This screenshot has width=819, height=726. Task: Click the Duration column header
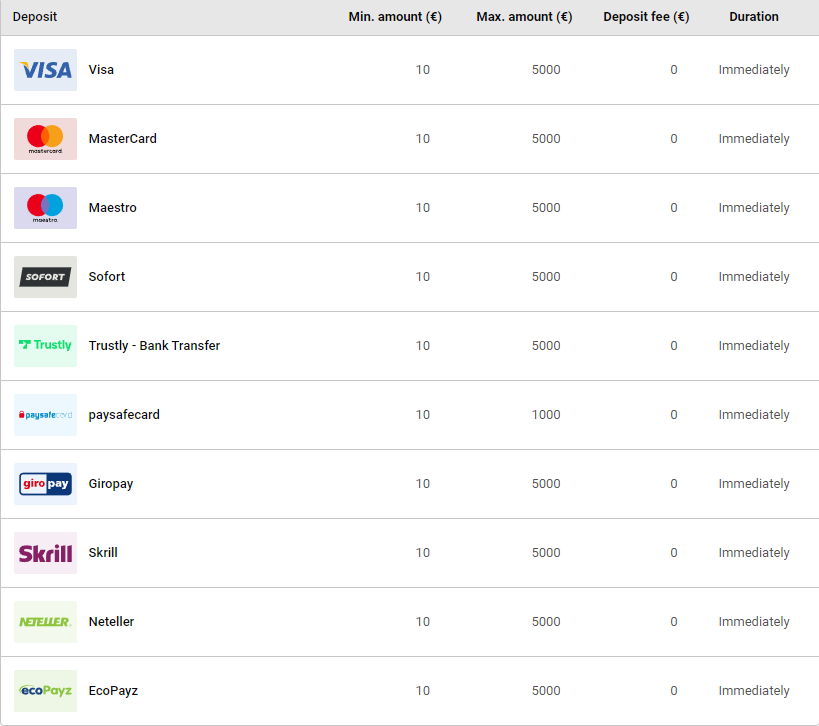(754, 17)
